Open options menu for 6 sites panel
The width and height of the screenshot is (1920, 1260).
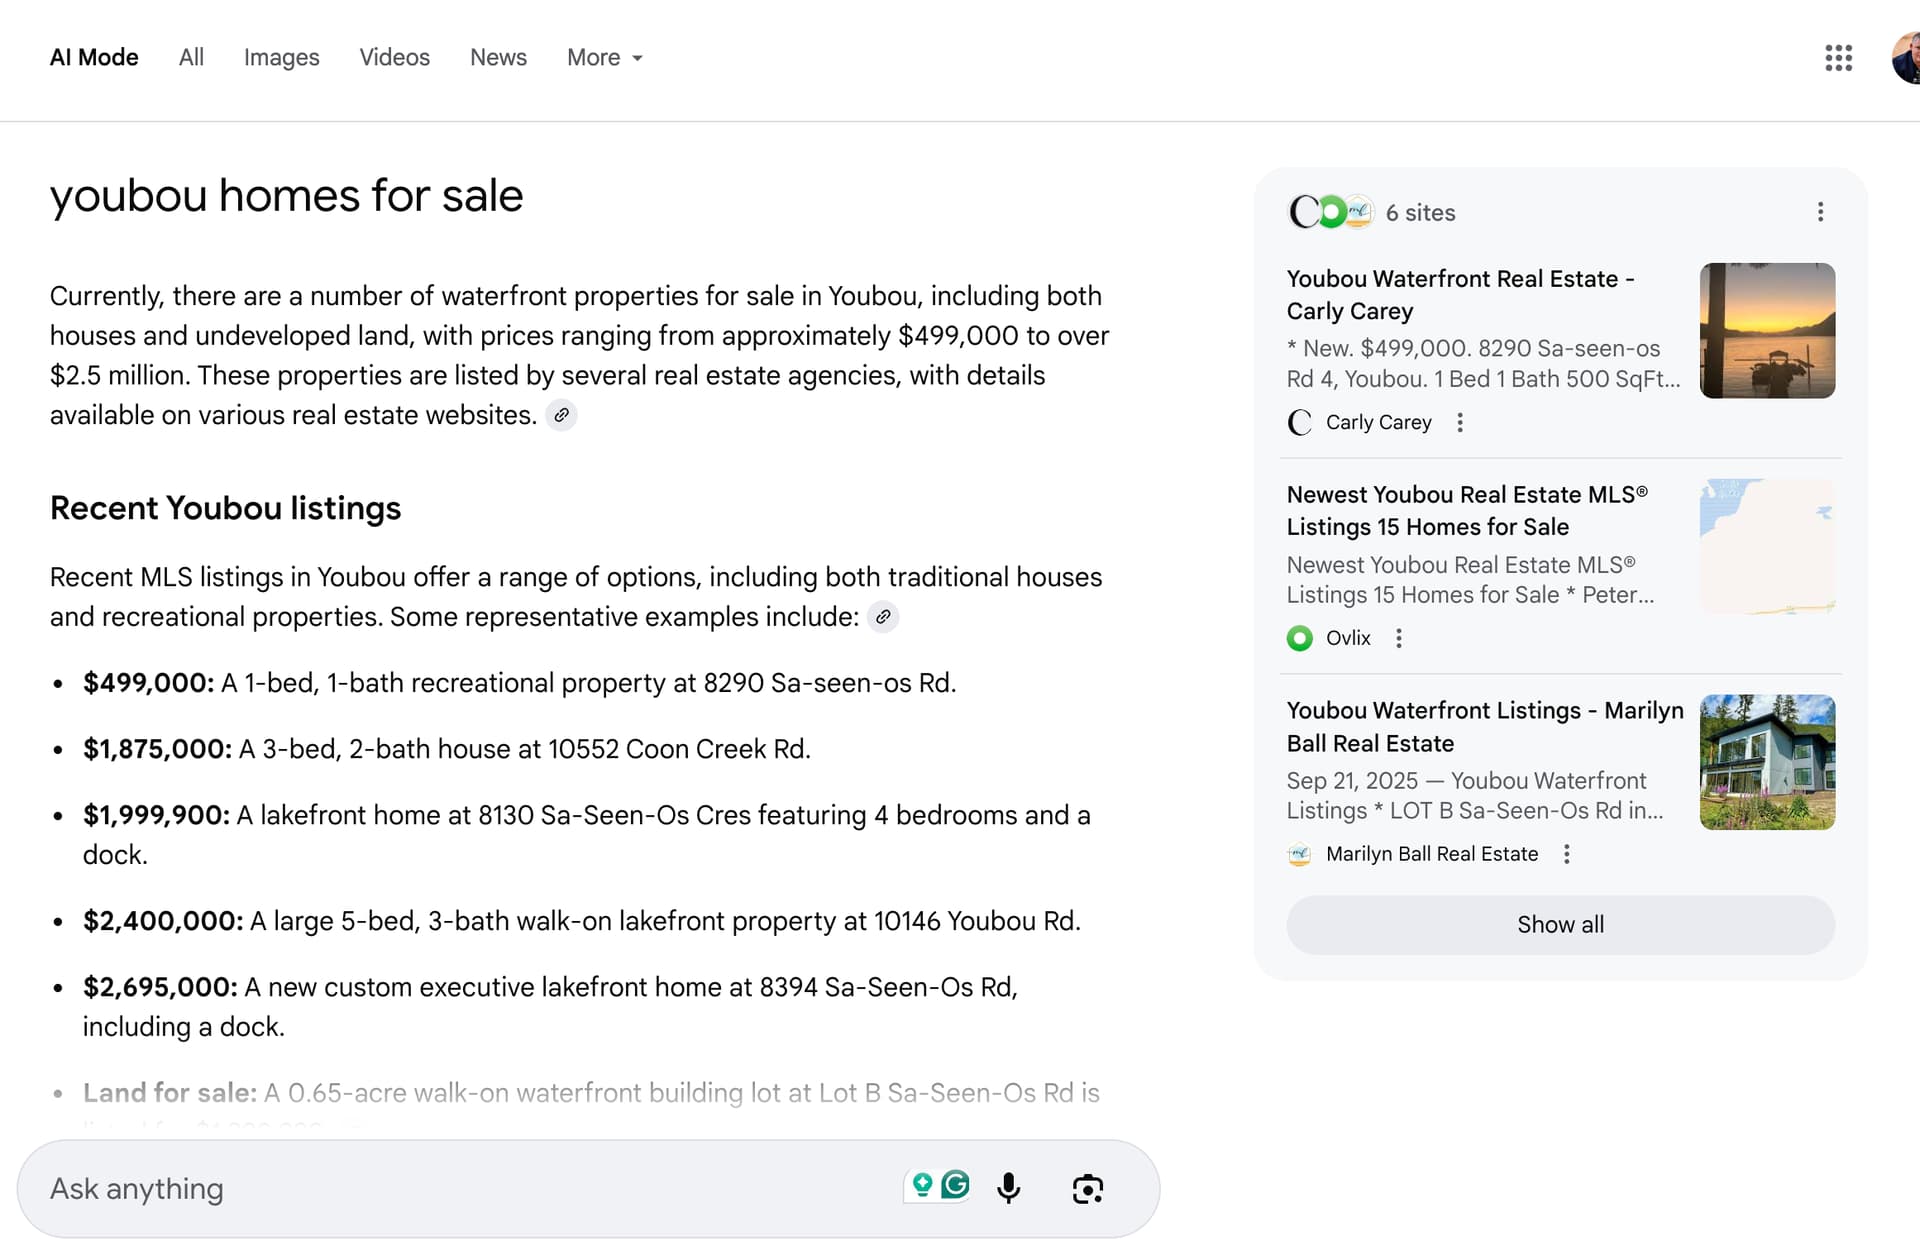tap(1820, 212)
